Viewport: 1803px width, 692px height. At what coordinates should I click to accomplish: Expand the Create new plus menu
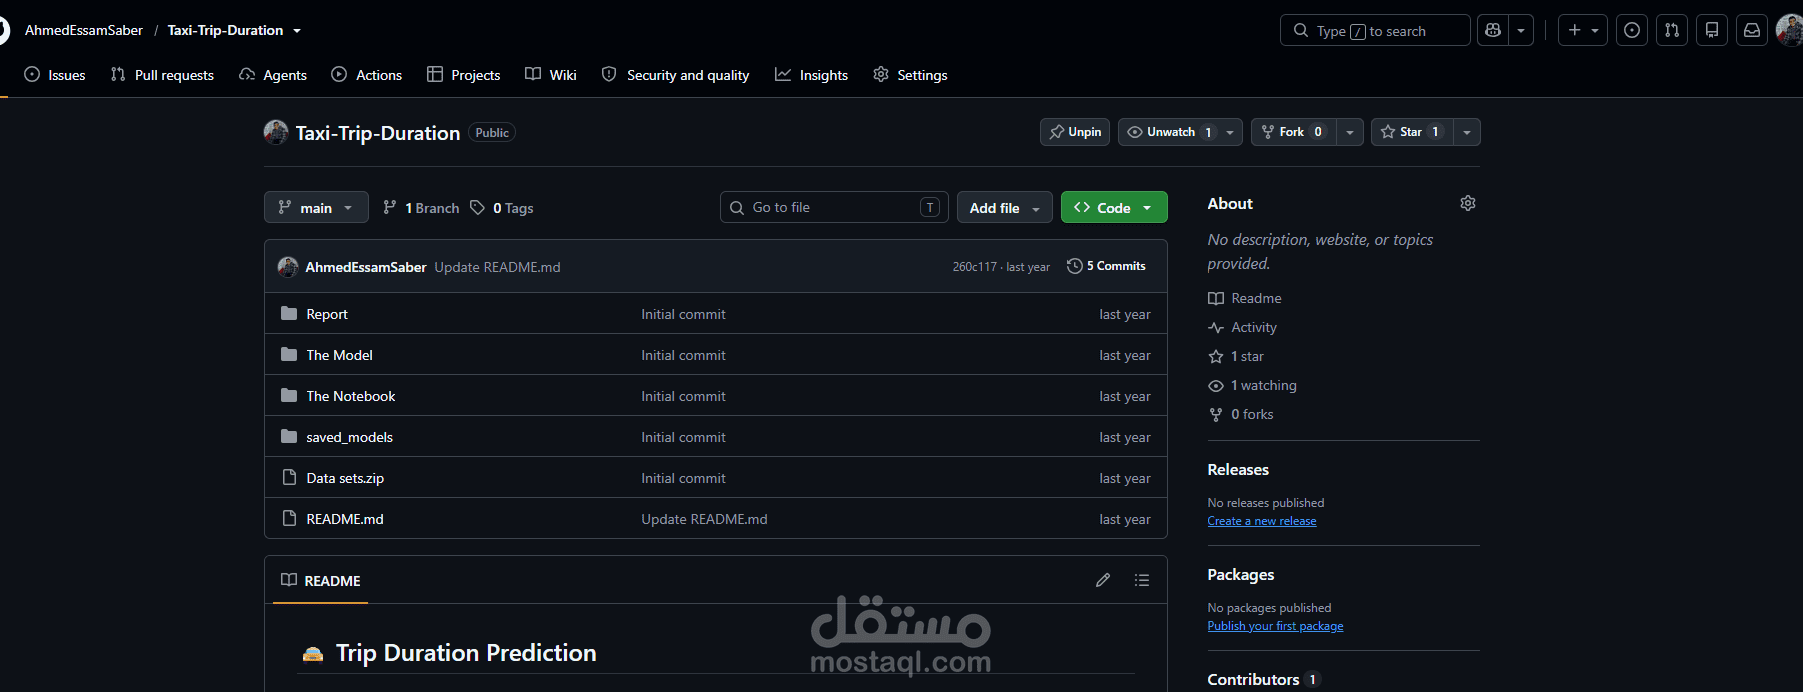point(1583,31)
